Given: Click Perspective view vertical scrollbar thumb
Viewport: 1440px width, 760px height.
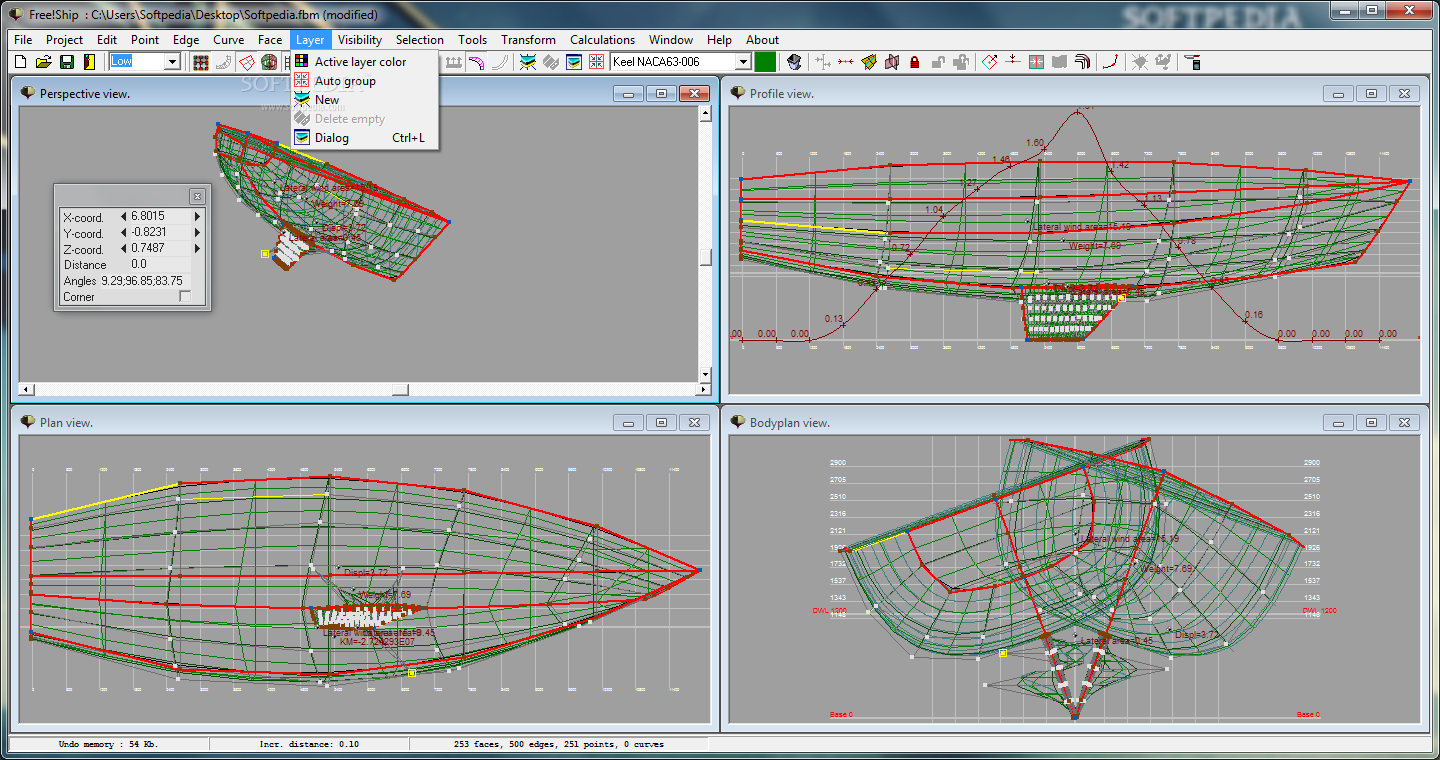Looking at the screenshot, I should coord(705,257).
